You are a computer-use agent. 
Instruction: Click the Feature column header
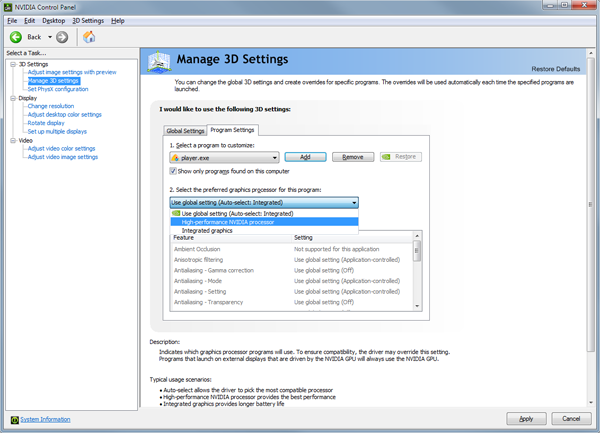coord(231,238)
